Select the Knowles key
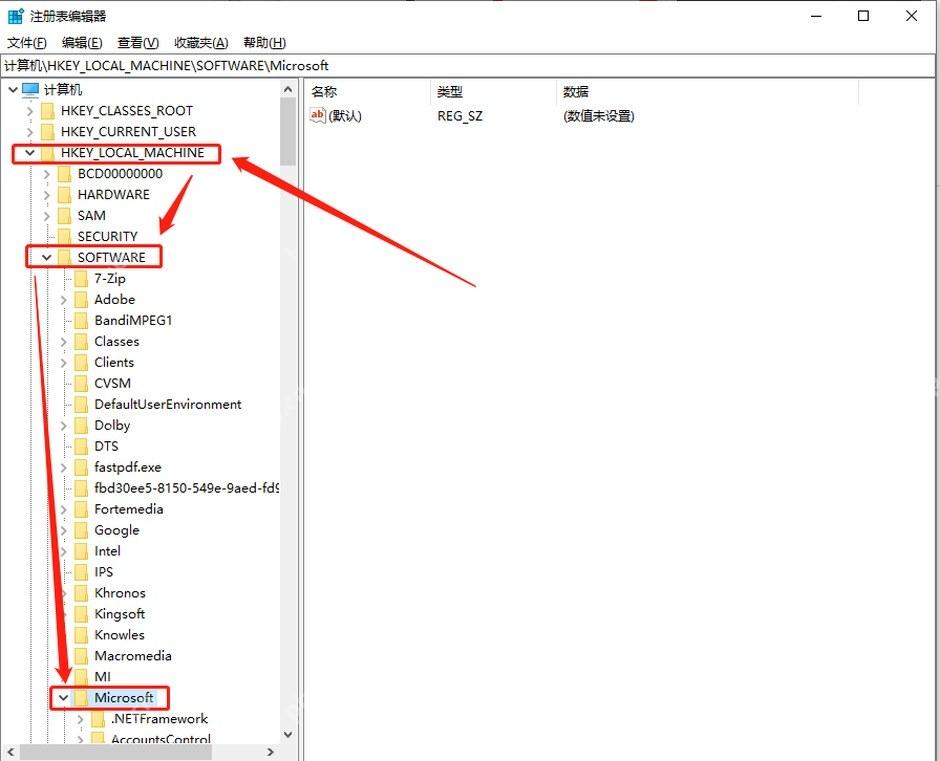This screenshot has height=761, width=940. pos(119,634)
